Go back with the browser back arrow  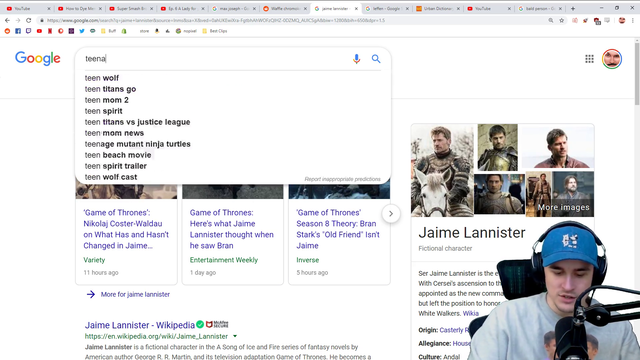pyautogui.click(x=7, y=20)
